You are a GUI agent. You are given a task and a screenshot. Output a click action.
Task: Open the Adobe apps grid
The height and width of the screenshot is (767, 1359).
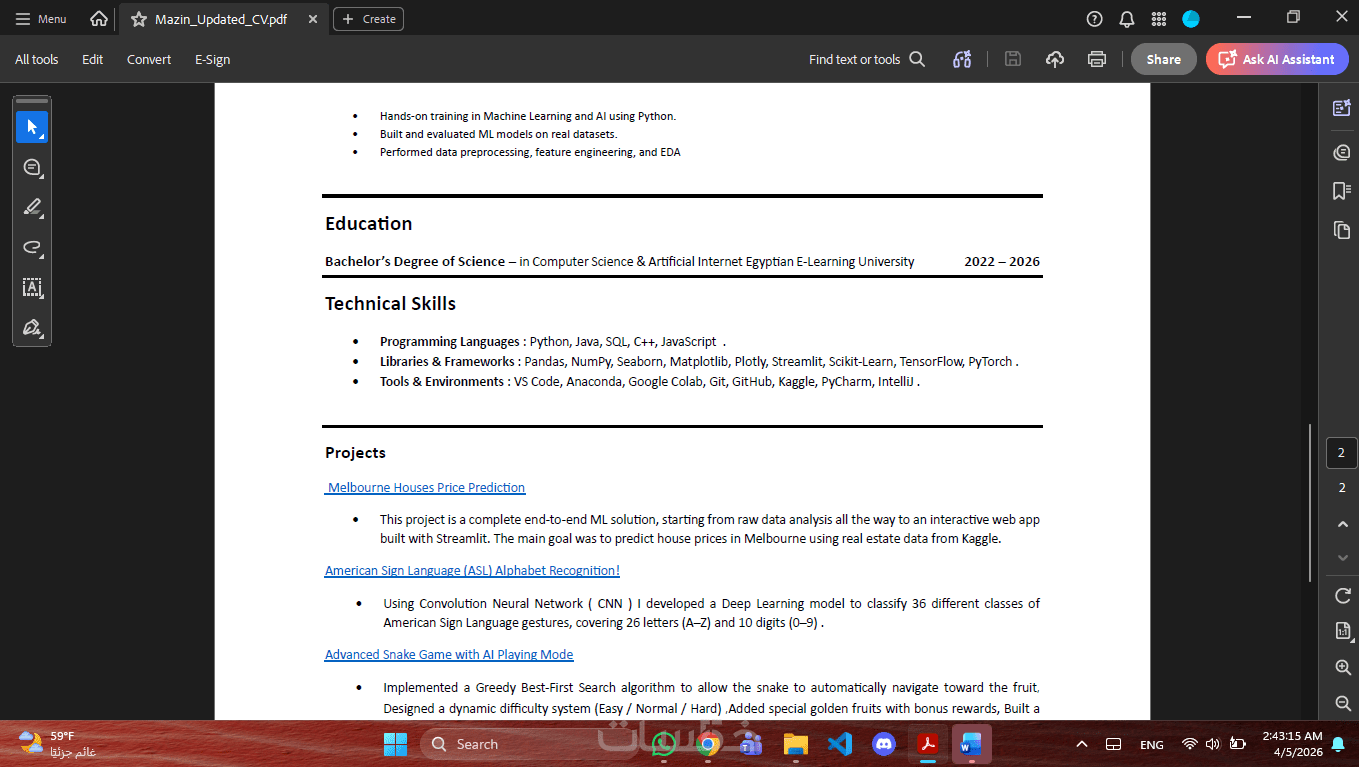(x=1159, y=19)
